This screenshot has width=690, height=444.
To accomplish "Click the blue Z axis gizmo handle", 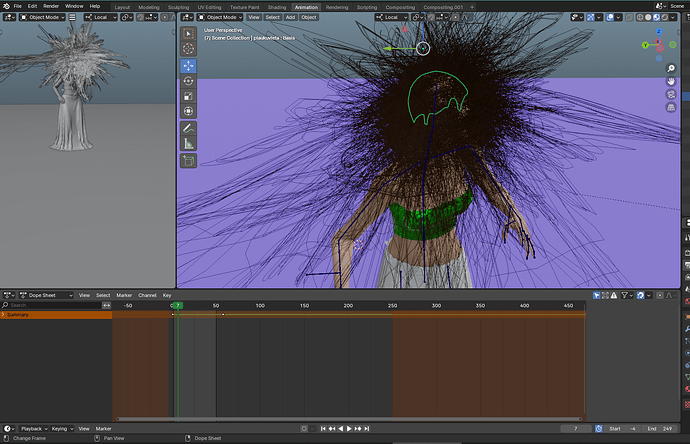I will [659, 32].
